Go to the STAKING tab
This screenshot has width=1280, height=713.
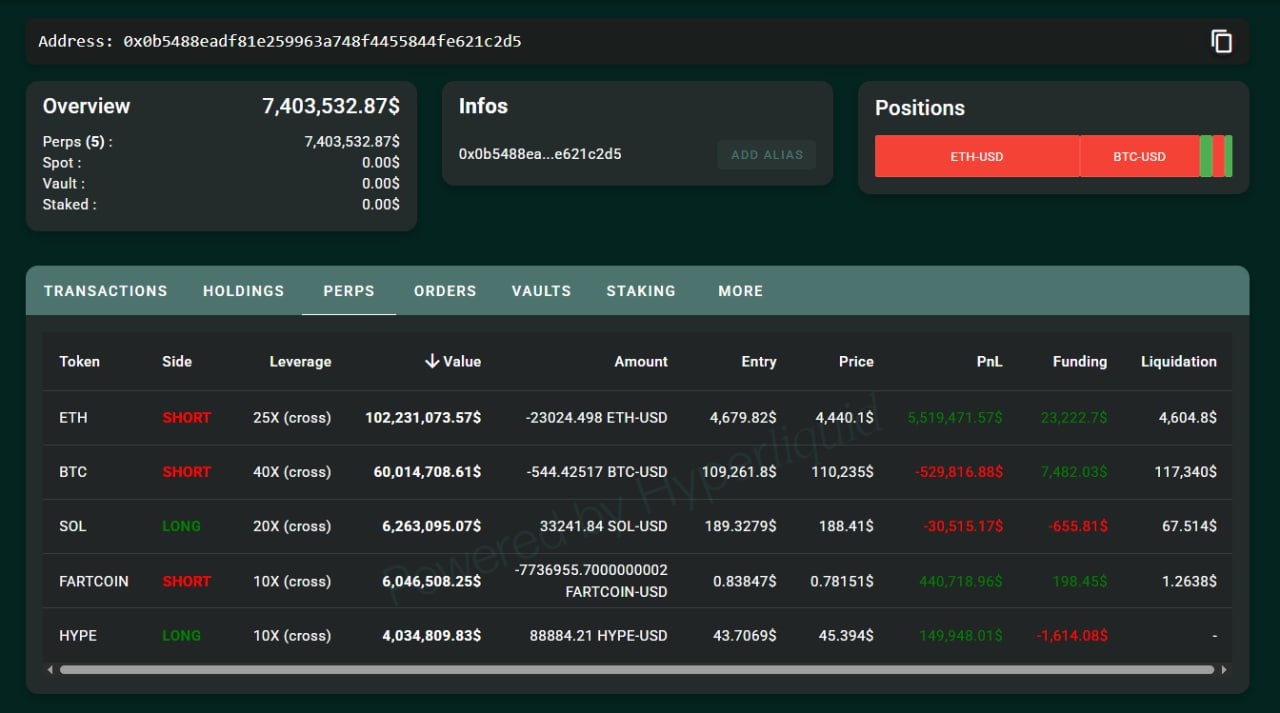[x=641, y=291]
